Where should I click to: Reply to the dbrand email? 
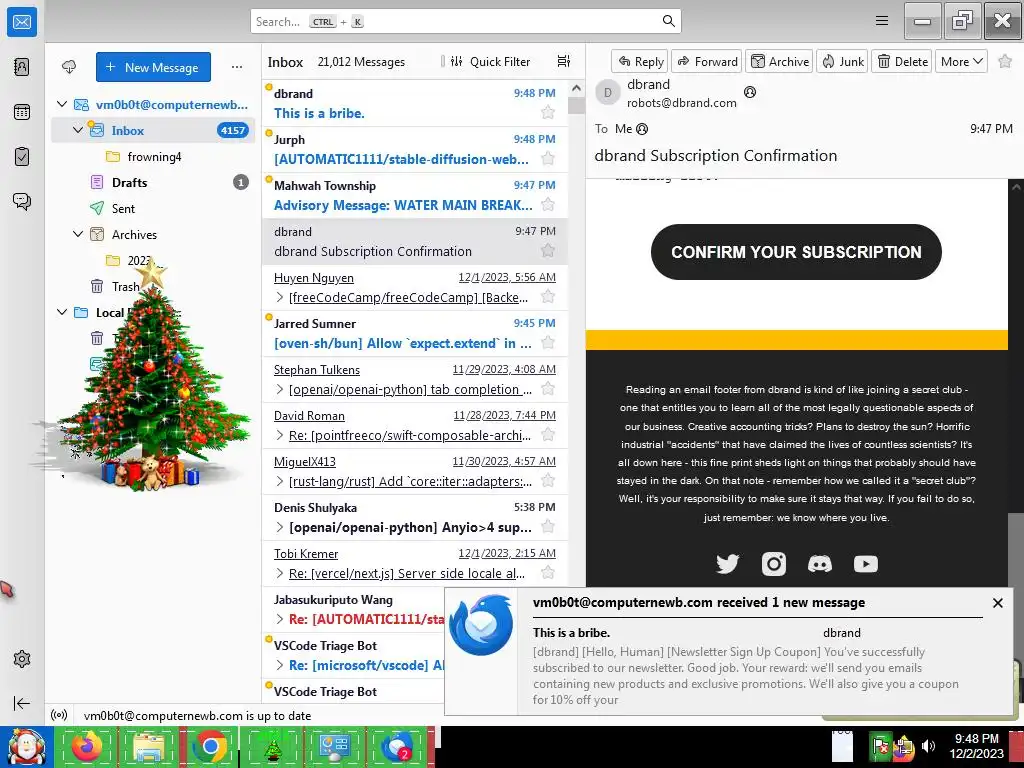[x=640, y=61]
